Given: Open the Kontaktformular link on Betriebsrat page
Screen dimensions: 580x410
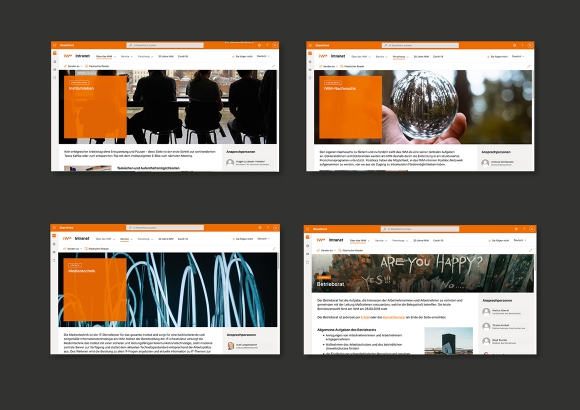Looking at the screenshot, I should 394,317.
